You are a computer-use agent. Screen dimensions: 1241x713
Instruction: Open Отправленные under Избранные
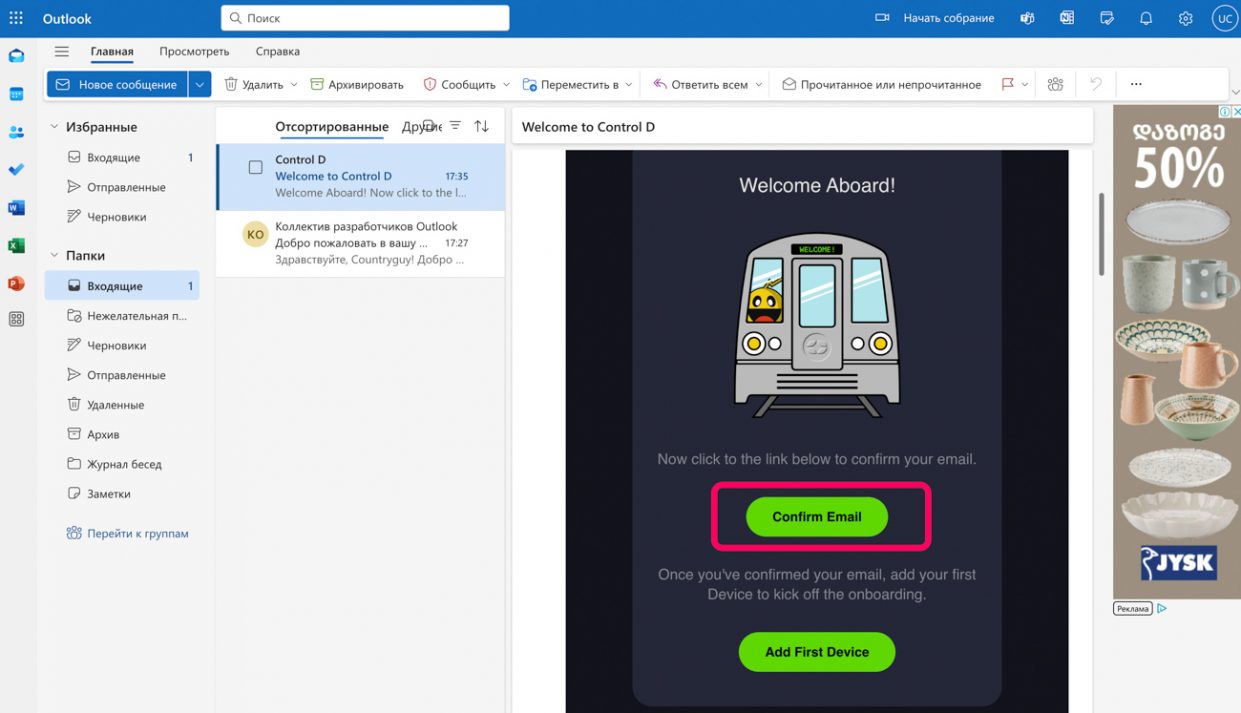(122, 187)
